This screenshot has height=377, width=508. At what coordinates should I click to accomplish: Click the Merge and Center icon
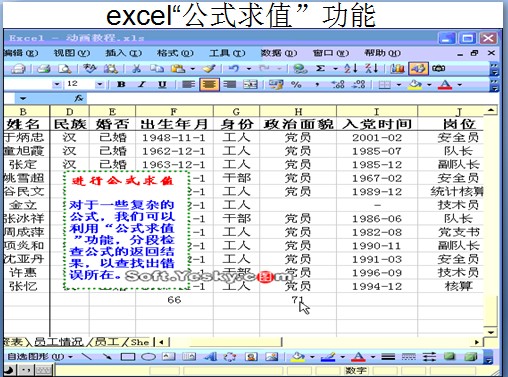(250, 85)
